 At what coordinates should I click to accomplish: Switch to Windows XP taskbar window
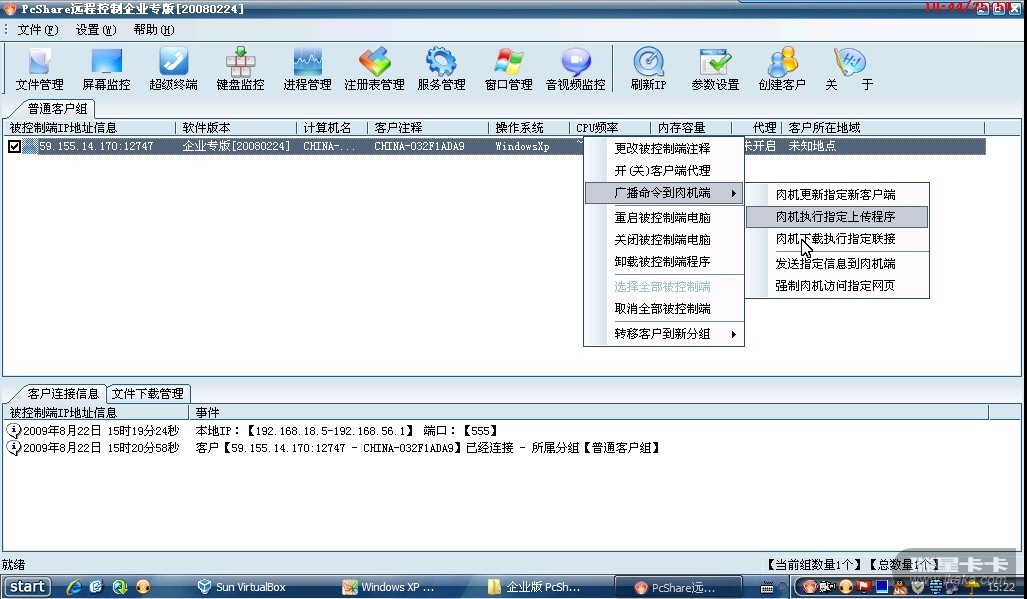389,587
